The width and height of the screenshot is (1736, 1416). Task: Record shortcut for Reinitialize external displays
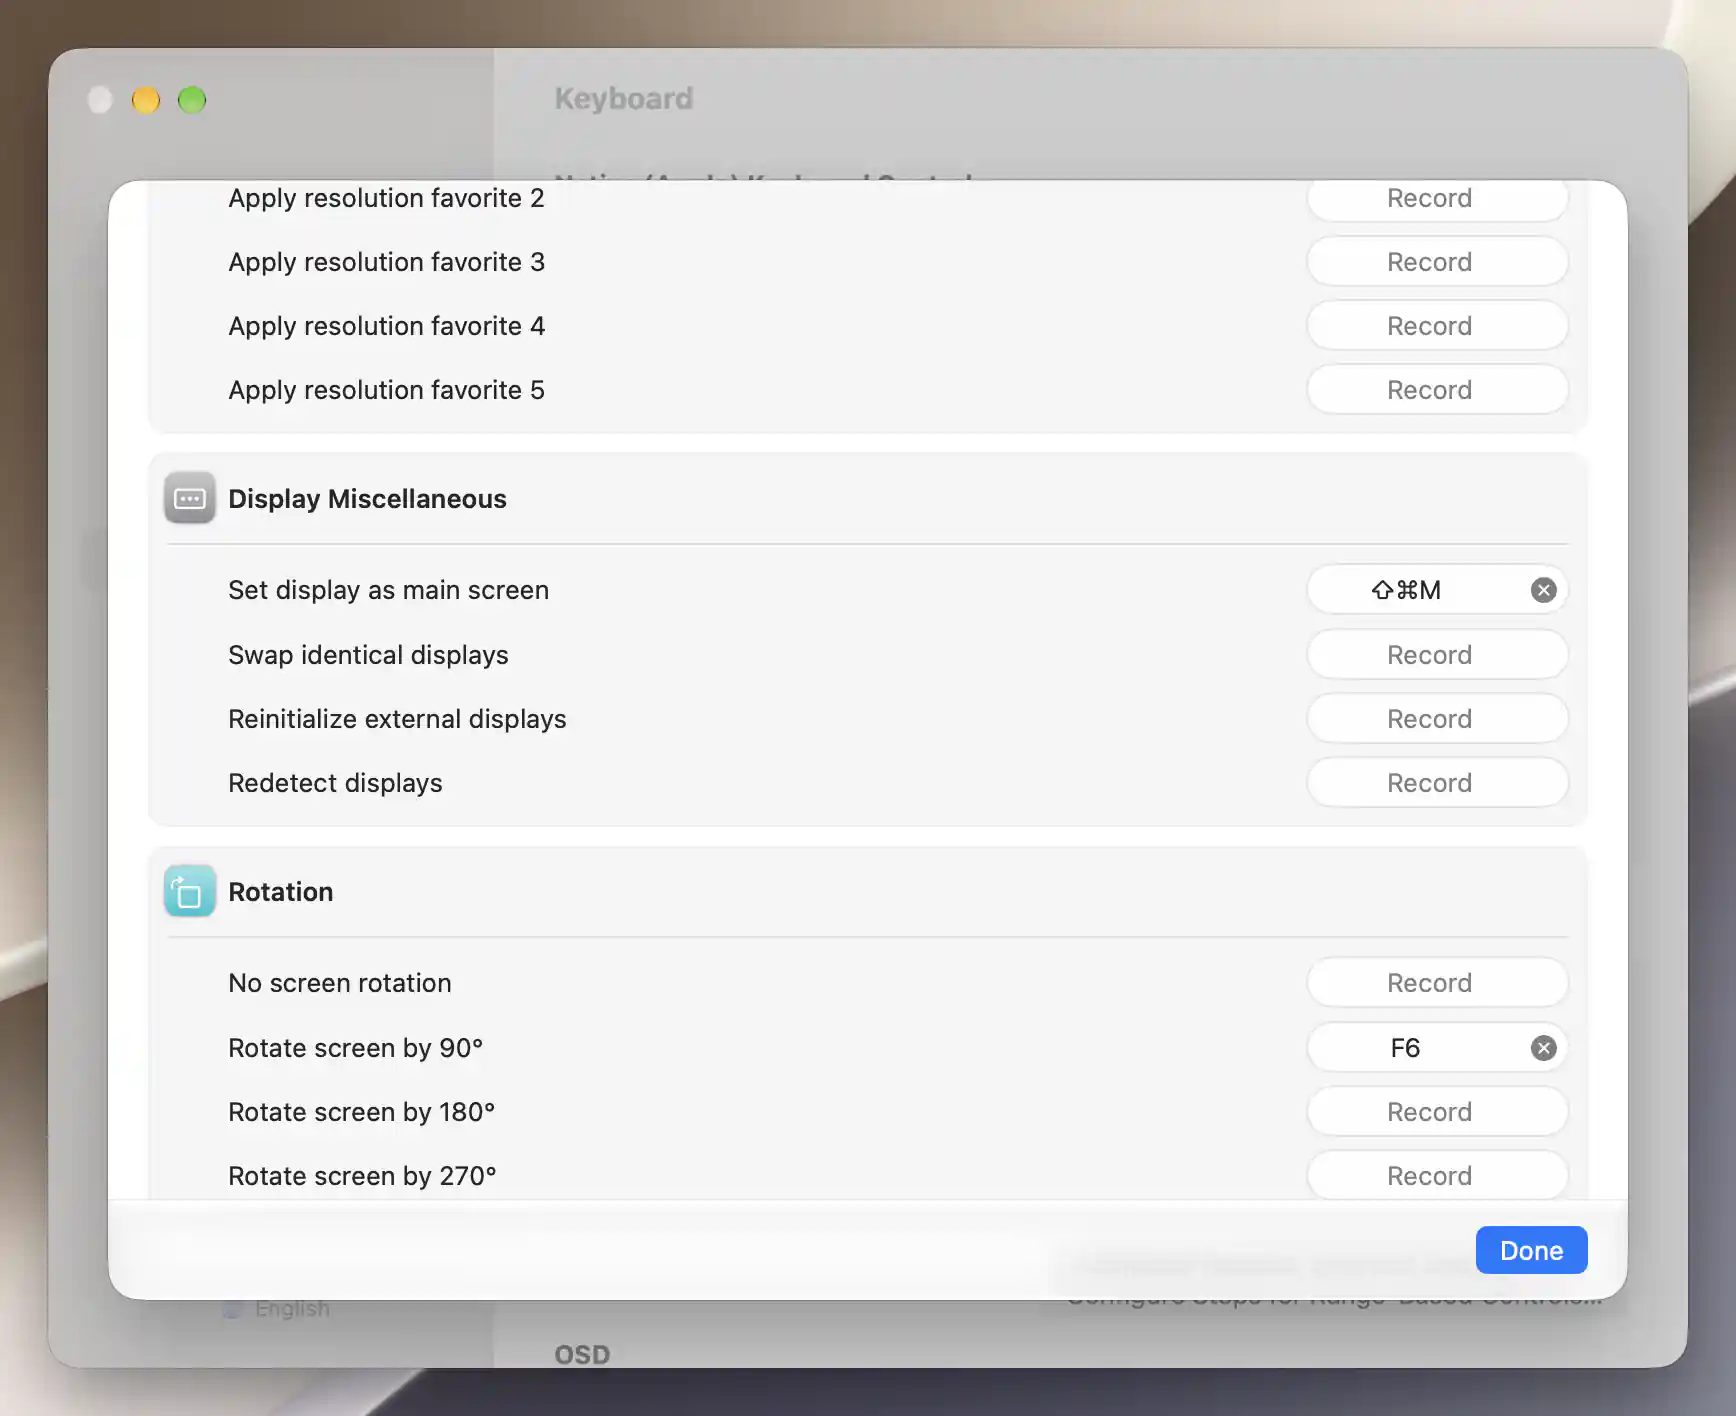[1437, 719]
